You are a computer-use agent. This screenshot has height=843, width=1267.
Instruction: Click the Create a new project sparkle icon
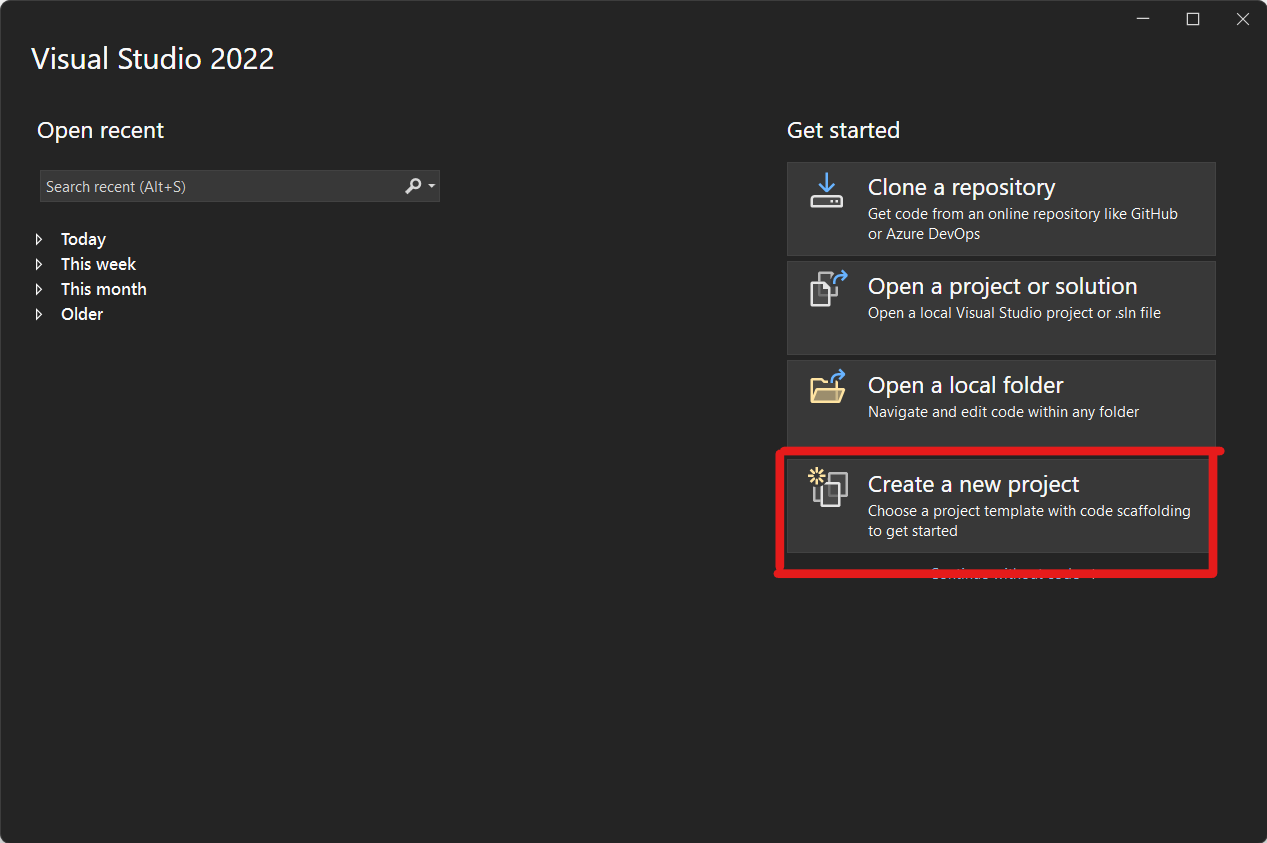826,489
